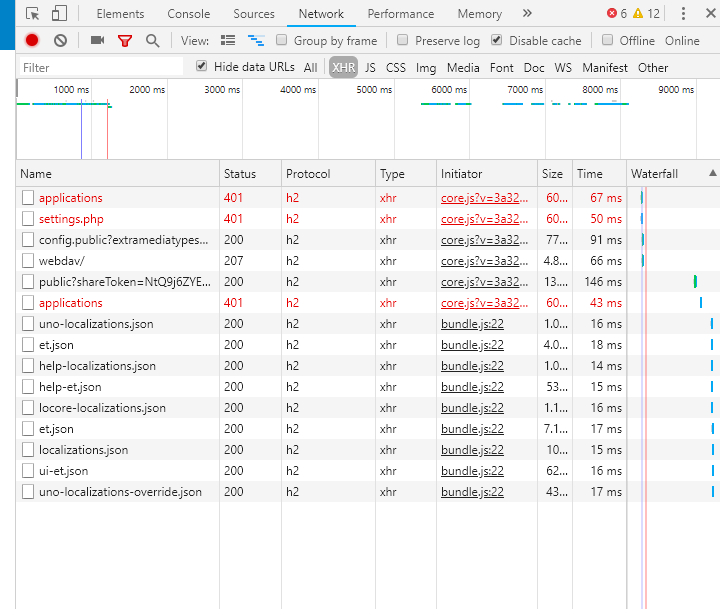
Task: Open bundle.js:22 initiator link for help-et.json
Action: coord(472,387)
